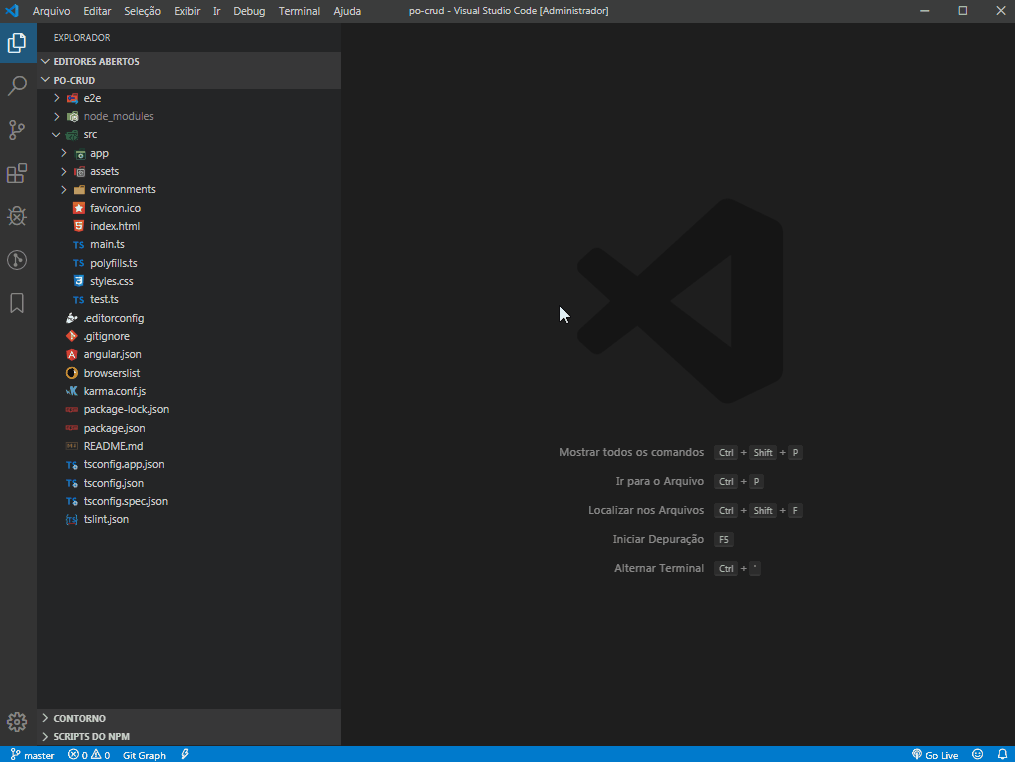
Task: Open the Explorer view in activity bar
Action: point(17,43)
